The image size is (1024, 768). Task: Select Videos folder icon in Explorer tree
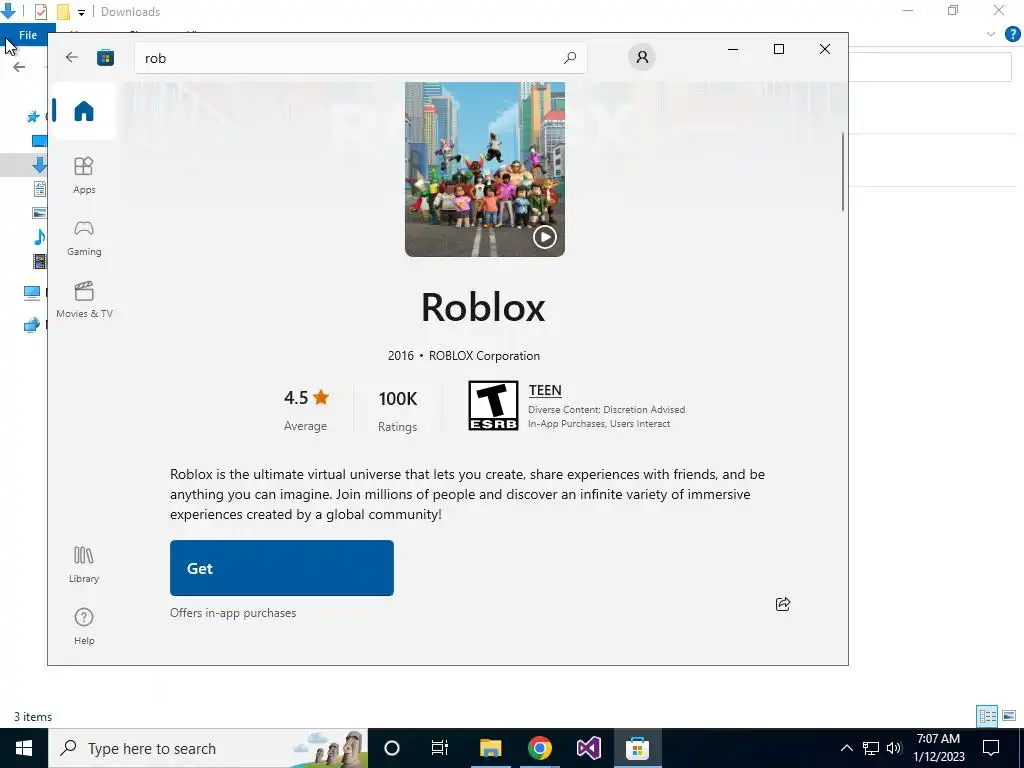point(40,262)
